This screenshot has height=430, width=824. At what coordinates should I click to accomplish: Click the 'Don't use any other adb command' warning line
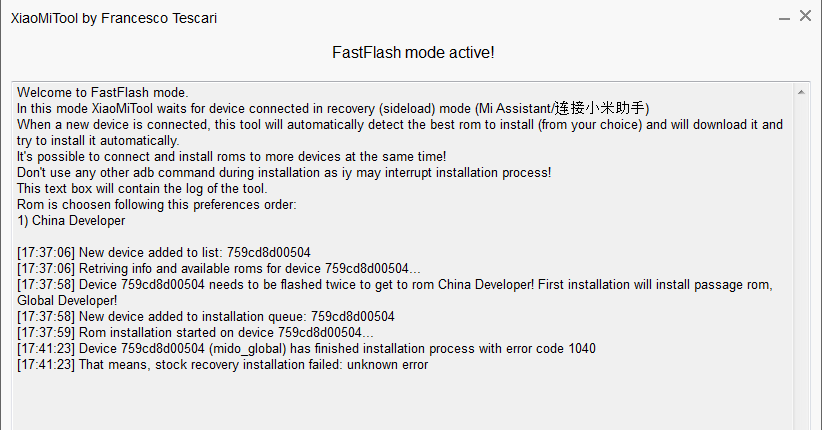[284, 172]
